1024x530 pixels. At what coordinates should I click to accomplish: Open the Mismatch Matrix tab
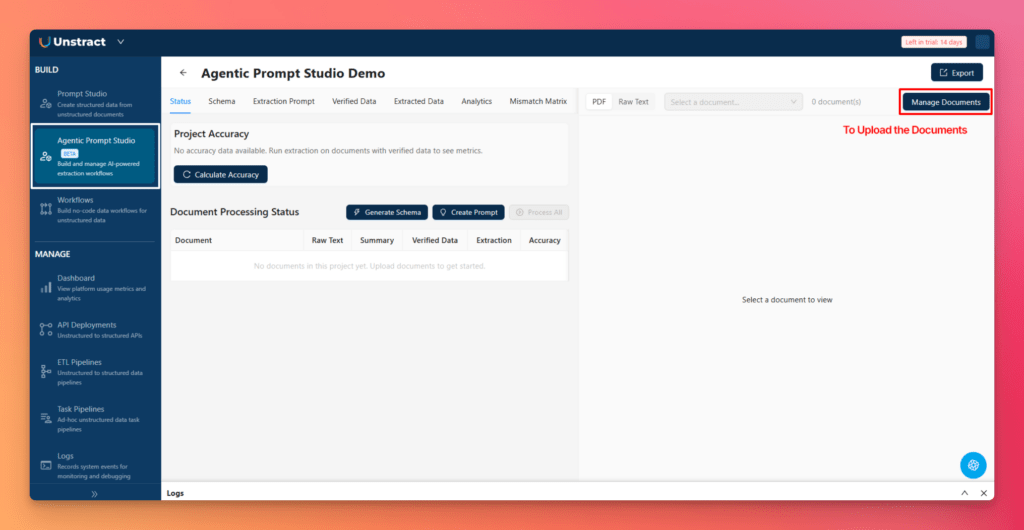click(538, 101)
